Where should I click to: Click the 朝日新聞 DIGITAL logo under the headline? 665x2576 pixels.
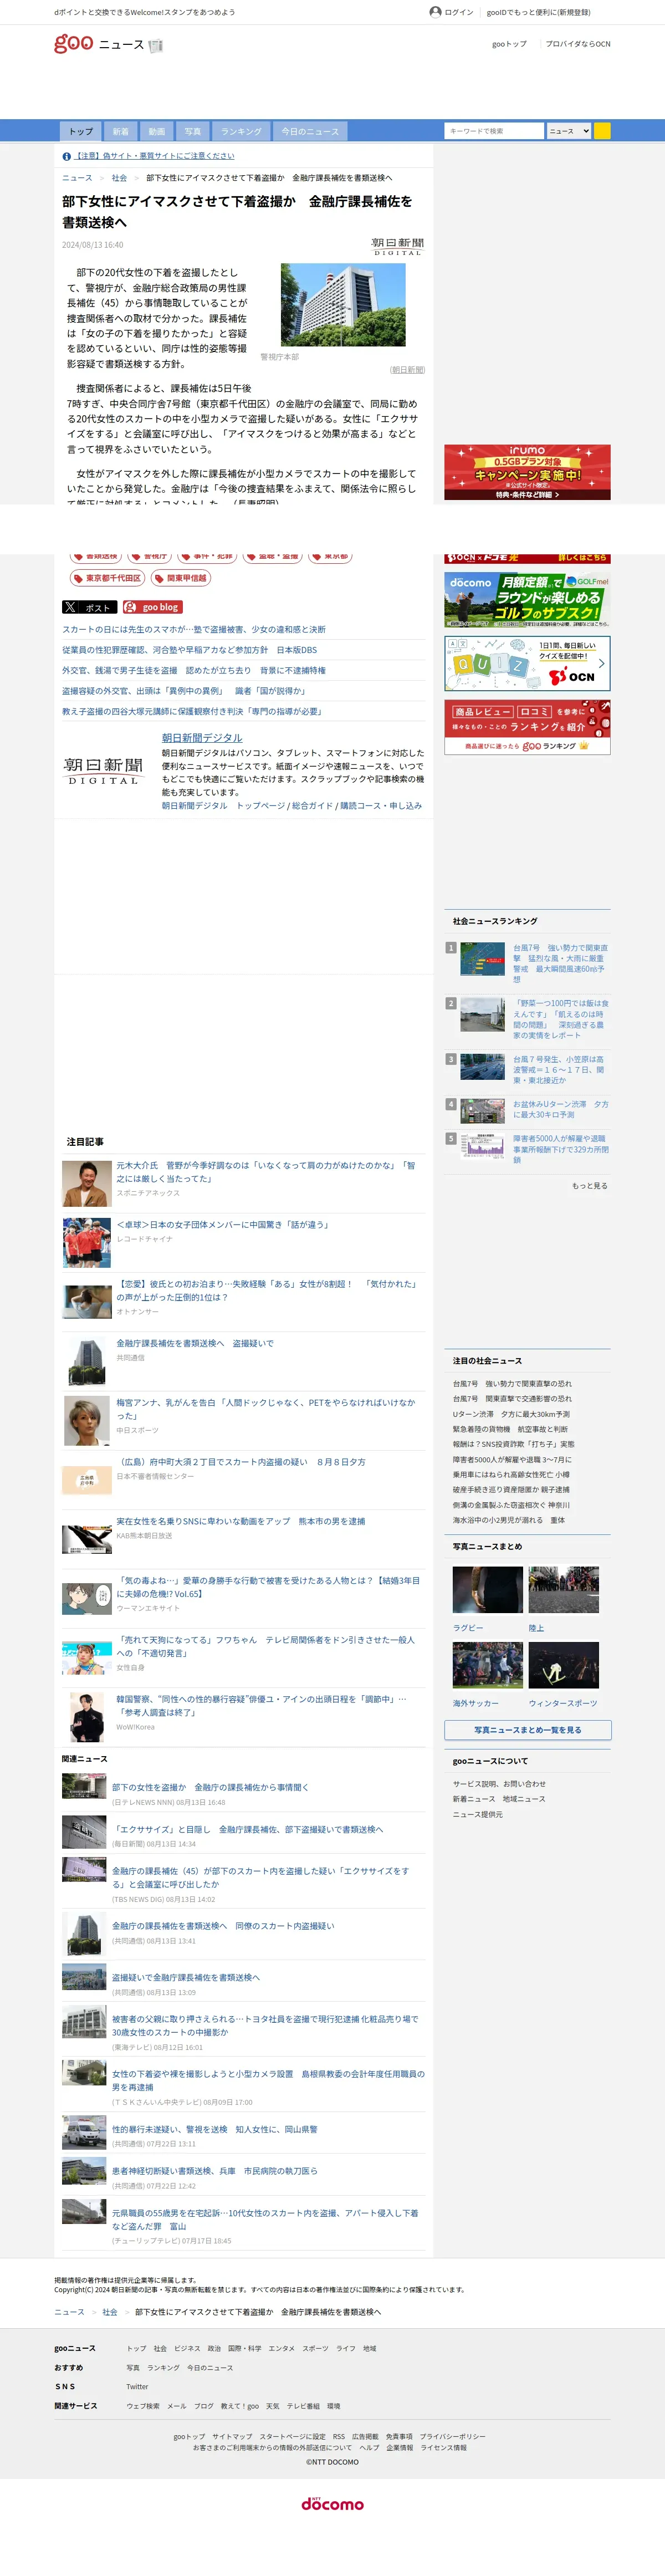coord(397,246)
